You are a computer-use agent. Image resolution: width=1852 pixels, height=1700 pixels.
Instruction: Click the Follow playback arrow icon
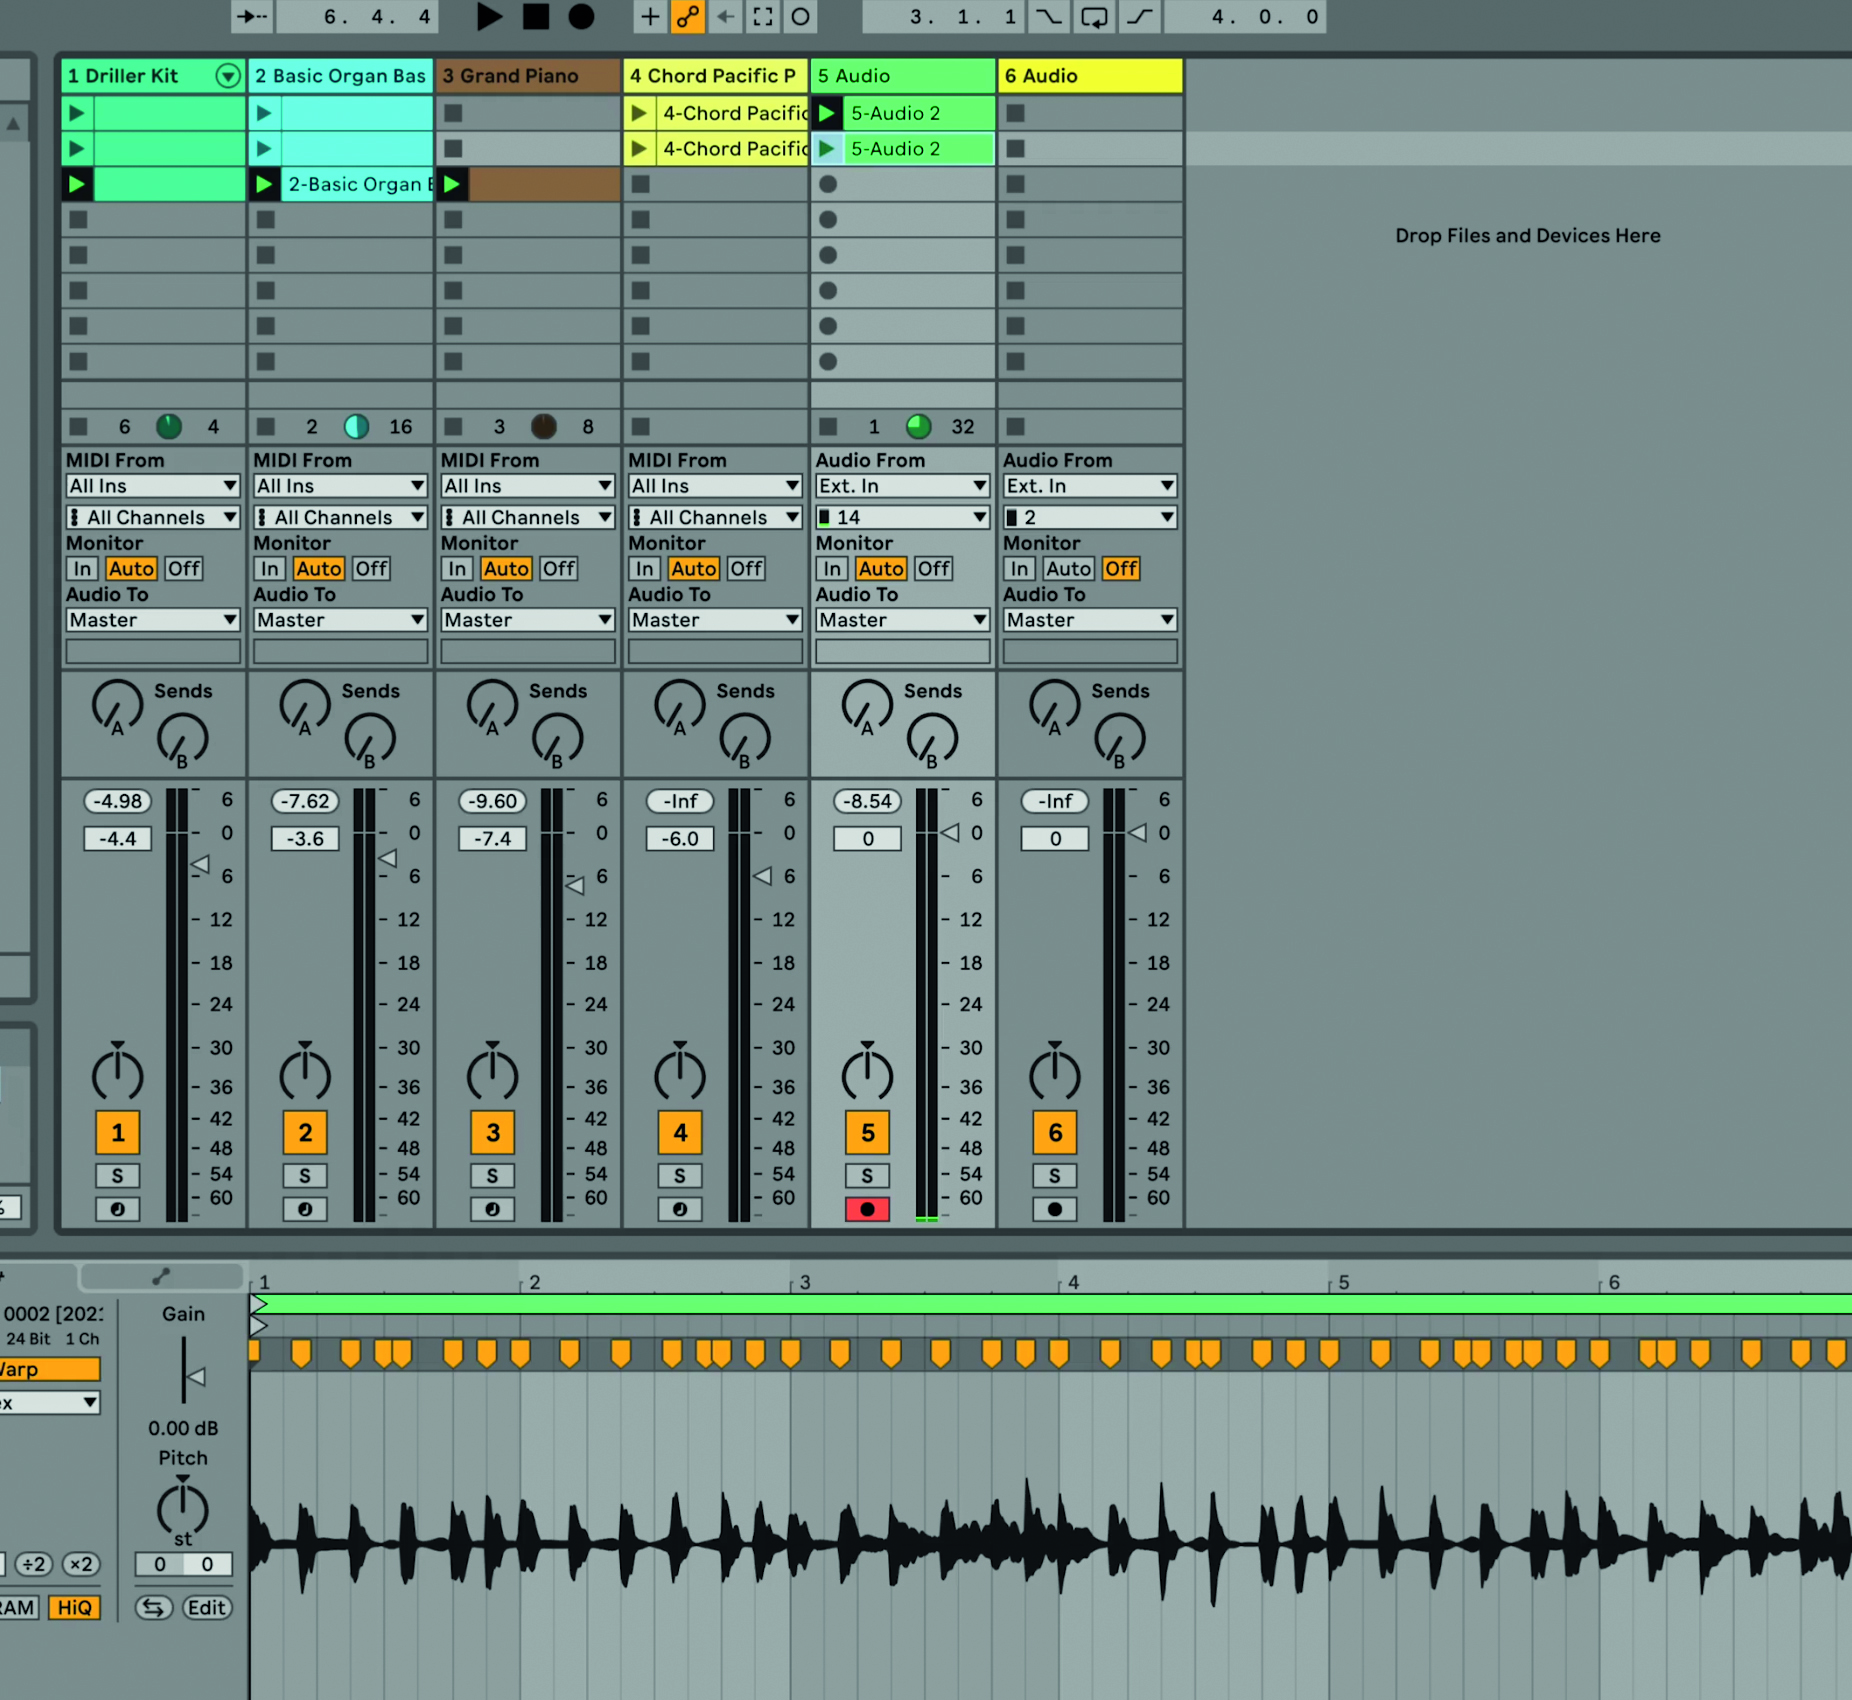click(x=252, y=16)
